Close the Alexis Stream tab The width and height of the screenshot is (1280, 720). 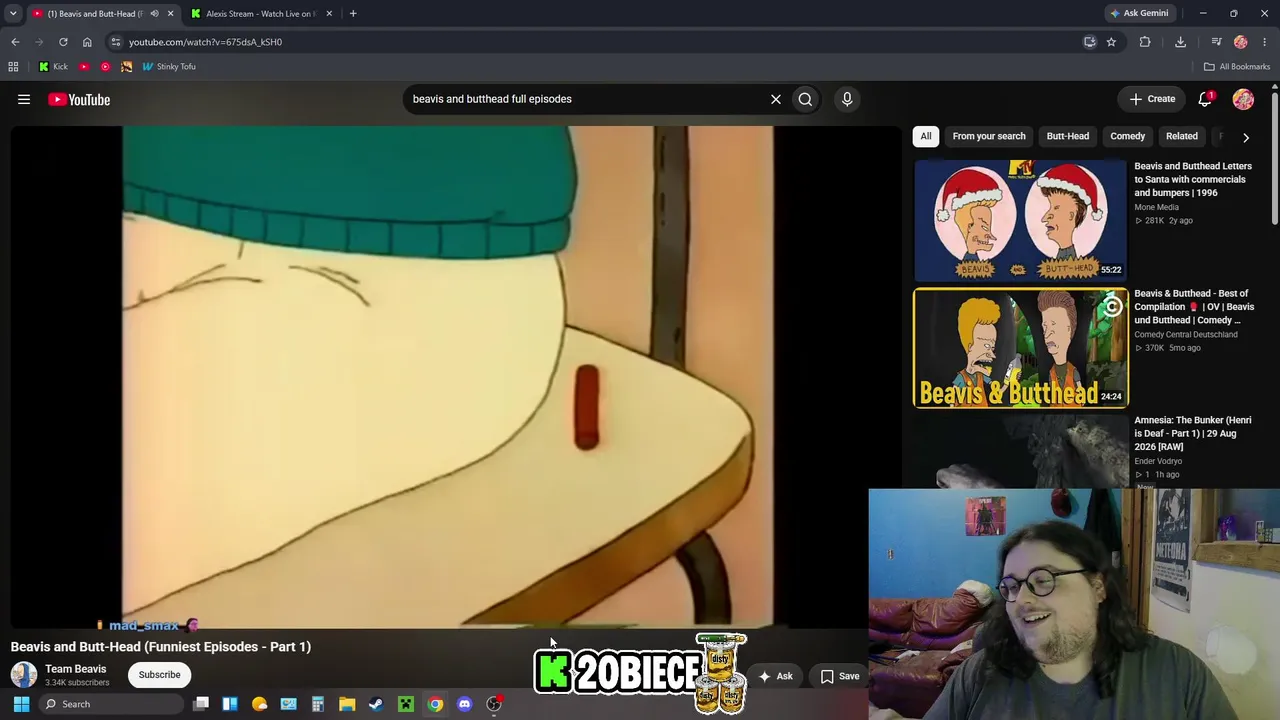[329, 14]
